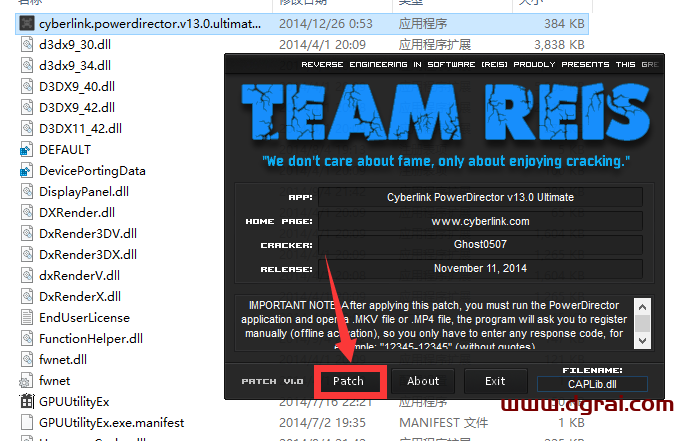Select file name D3DX9_42.dll

point(77,108)
